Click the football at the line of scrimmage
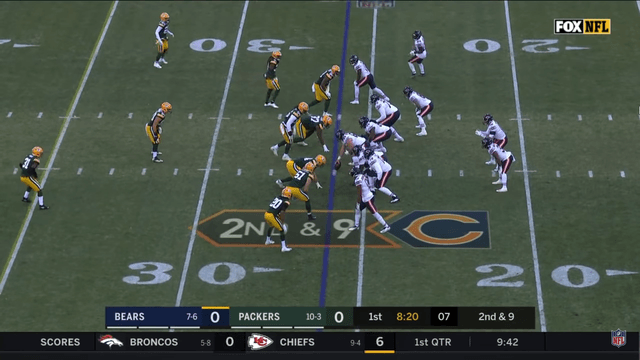640x360 pixels. point(338,164)
